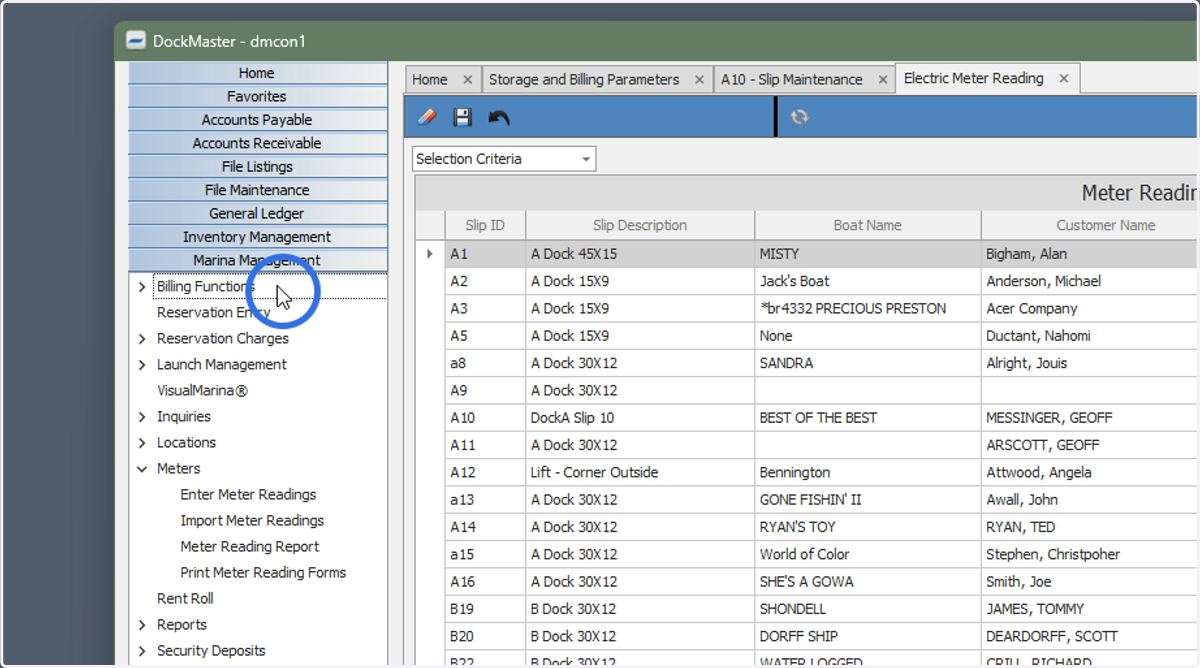Click the eraser/clear icon in toolbar
Screen dimensions: 1200x668
click(427, 117)
